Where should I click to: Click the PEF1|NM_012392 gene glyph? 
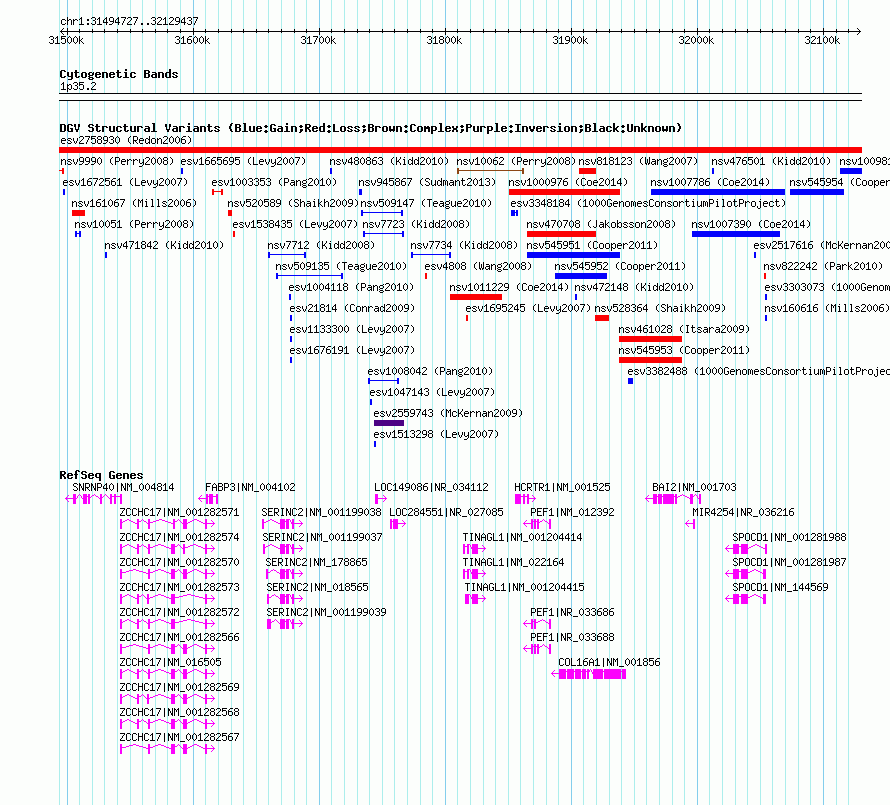pos(537,524)
